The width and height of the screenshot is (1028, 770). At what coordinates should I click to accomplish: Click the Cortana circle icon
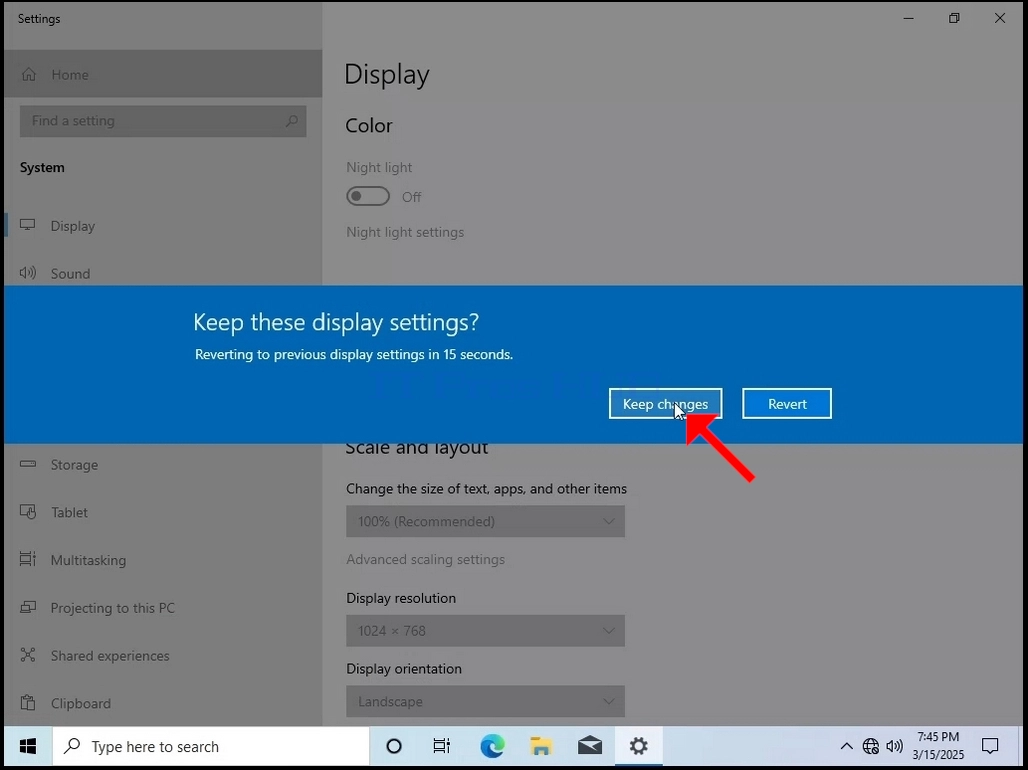394,746
